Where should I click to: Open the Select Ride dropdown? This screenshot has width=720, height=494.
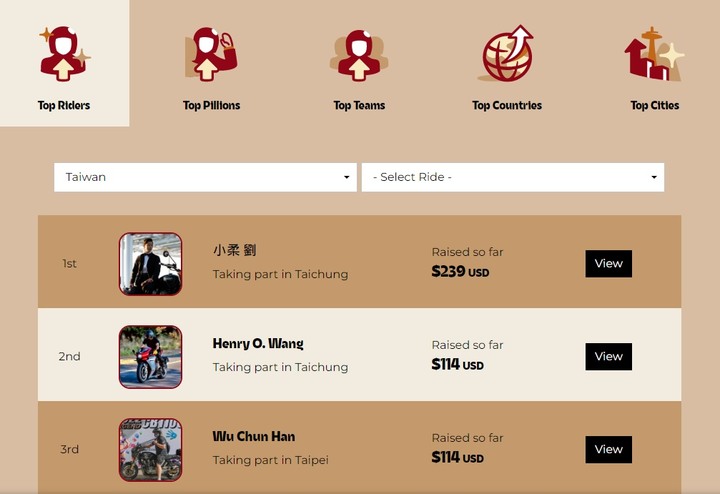[513, 177]
